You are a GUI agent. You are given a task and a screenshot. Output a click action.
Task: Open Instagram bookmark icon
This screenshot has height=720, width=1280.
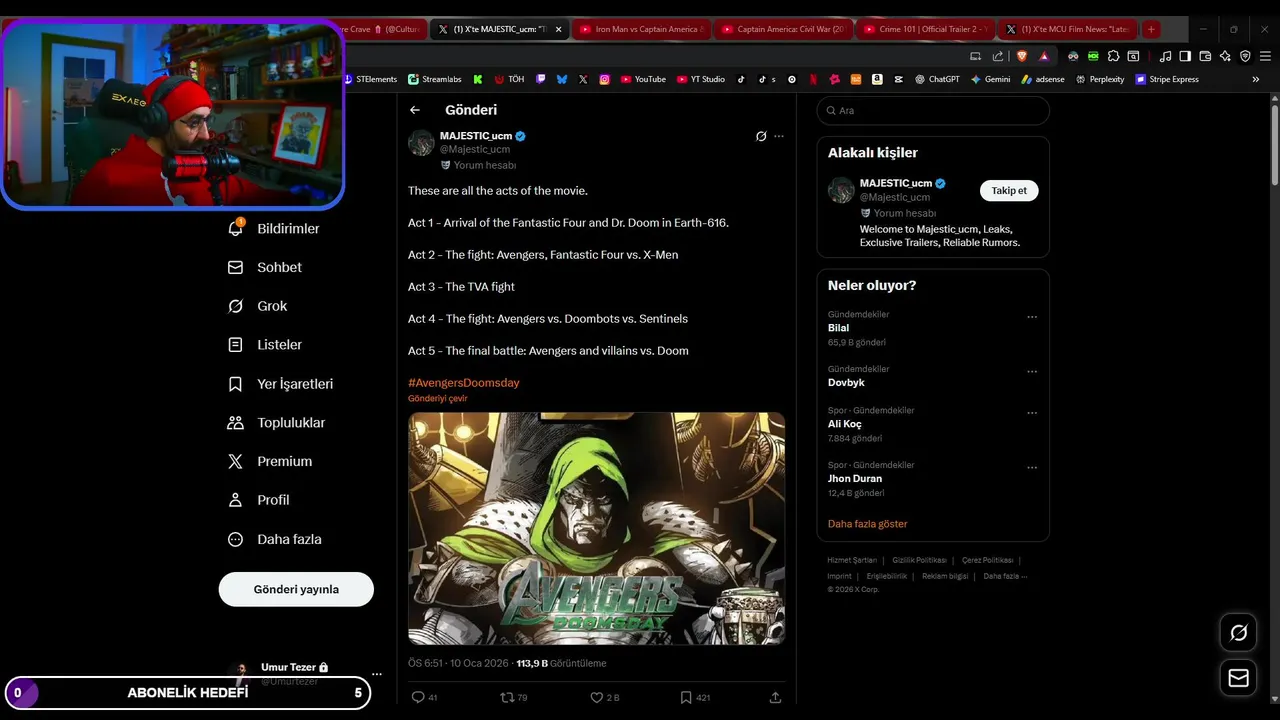coord(604,79)
